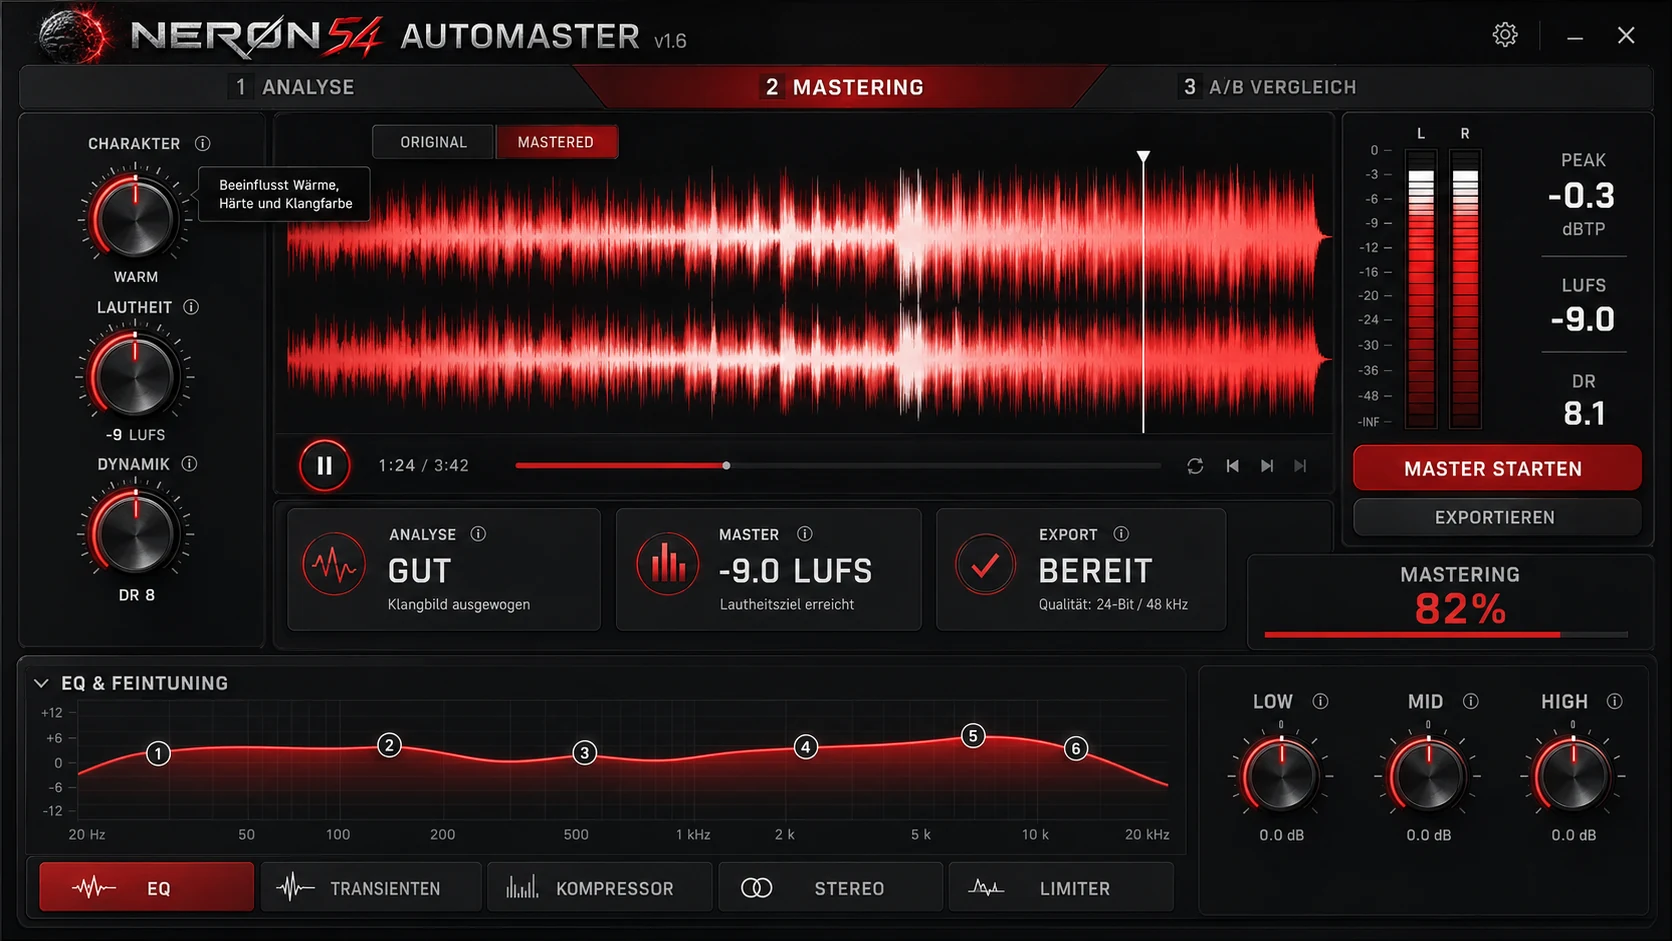Screen dimensions: 1672x941
Task: Click the LUFS -9.0 meter readout
Action: [x=1583, y=304]
